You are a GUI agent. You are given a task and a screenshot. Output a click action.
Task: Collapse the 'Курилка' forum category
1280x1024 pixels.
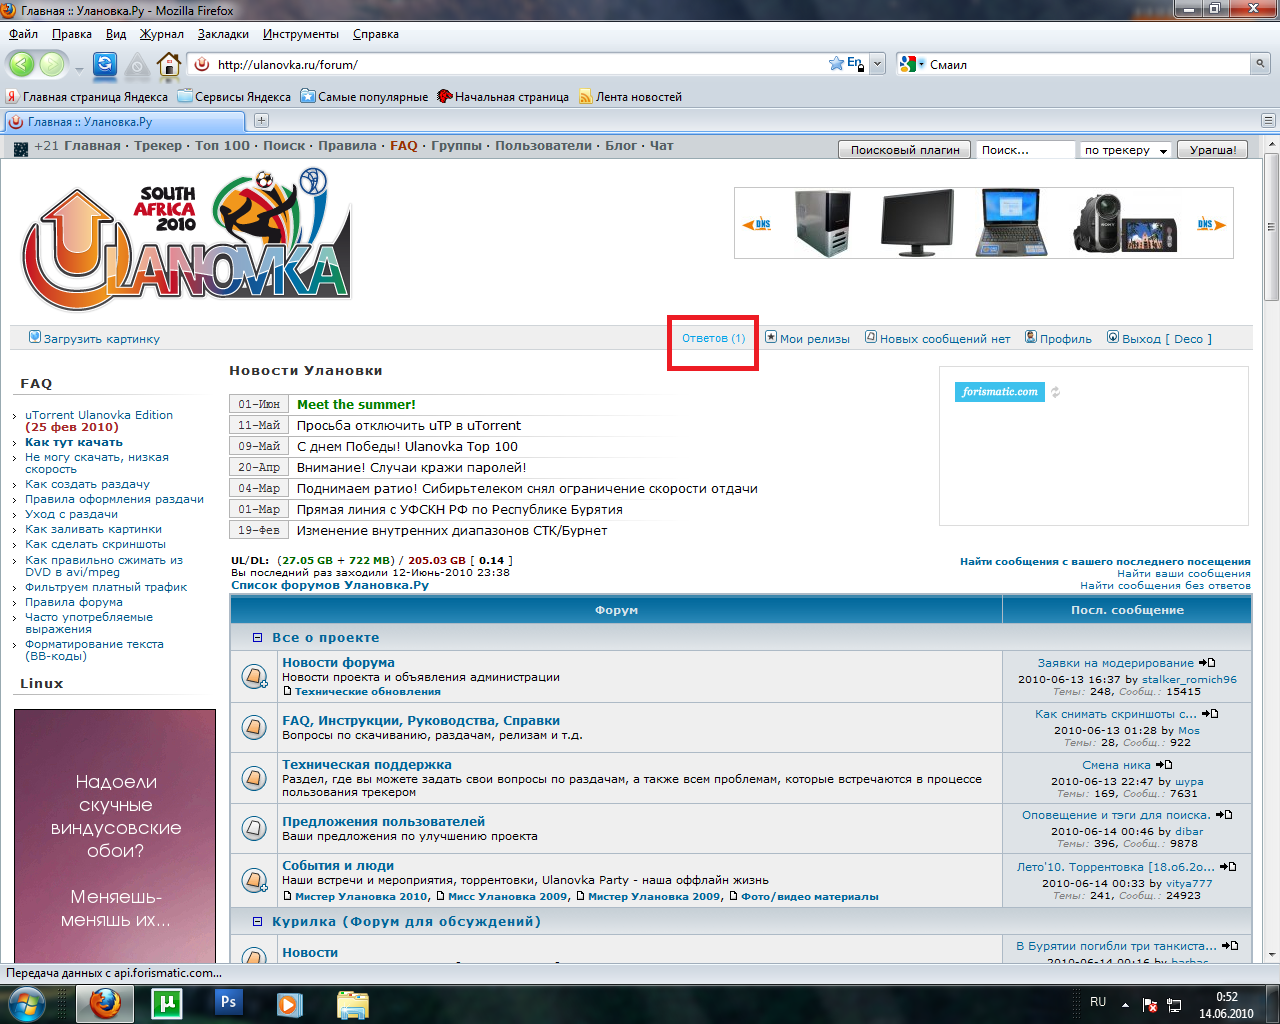(x=257, y=922)
